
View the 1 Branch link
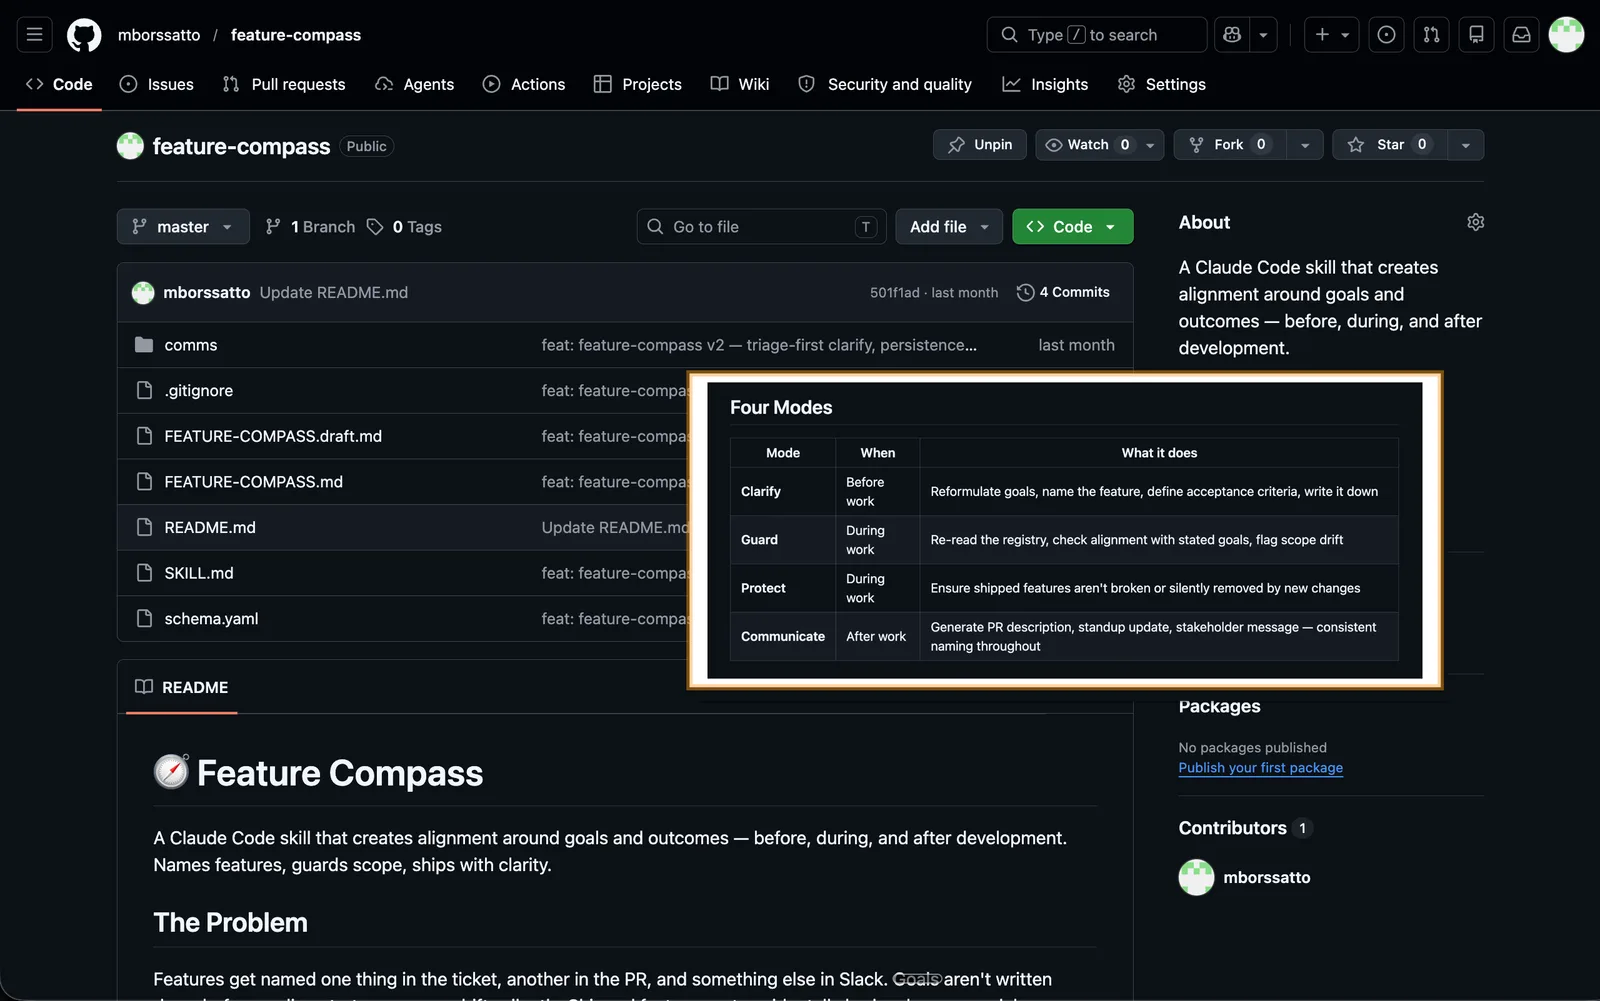click(x=310, y=227)
